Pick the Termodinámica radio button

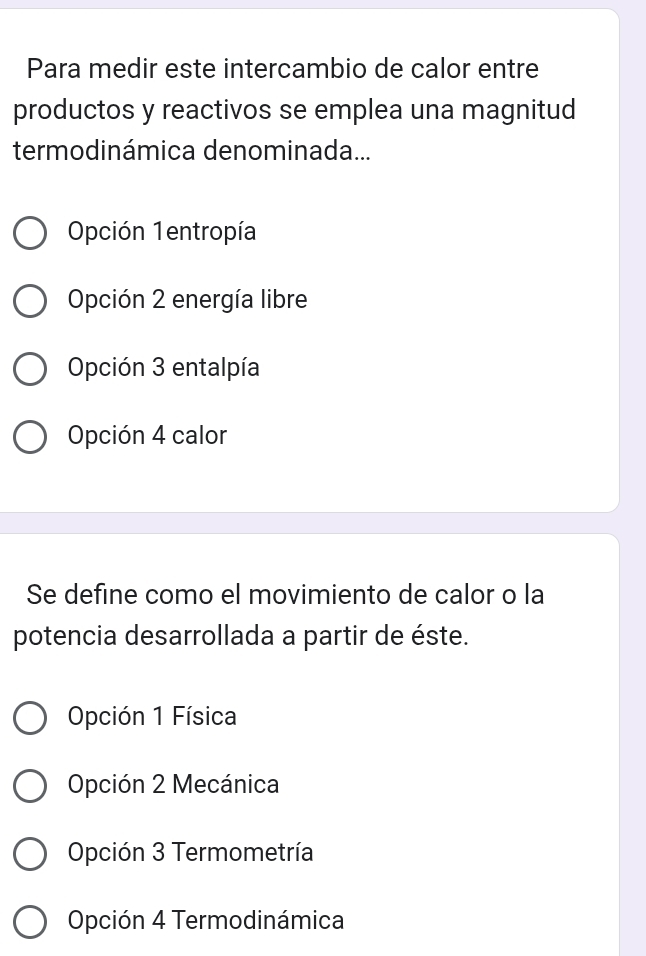pyautogui.click(x=30, y=921)
